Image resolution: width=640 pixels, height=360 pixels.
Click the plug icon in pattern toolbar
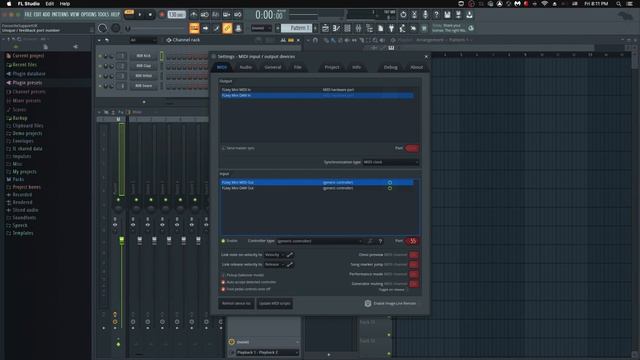point(391,28)
